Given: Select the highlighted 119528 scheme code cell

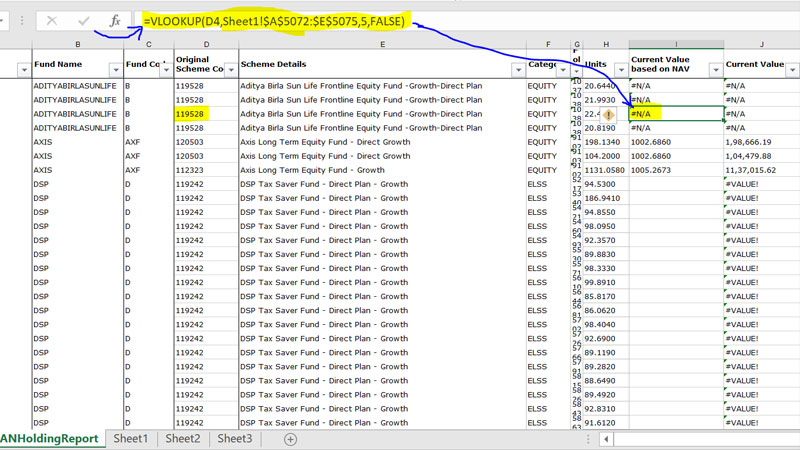Looking at the screenshot, I should click(x=206, y=114).
